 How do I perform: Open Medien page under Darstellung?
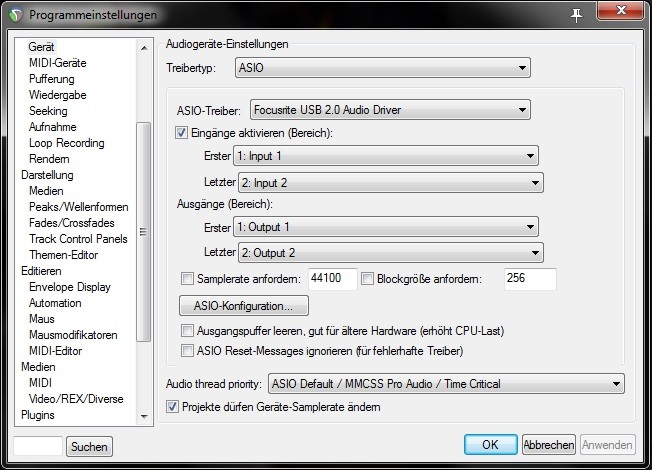pos(46,191)
